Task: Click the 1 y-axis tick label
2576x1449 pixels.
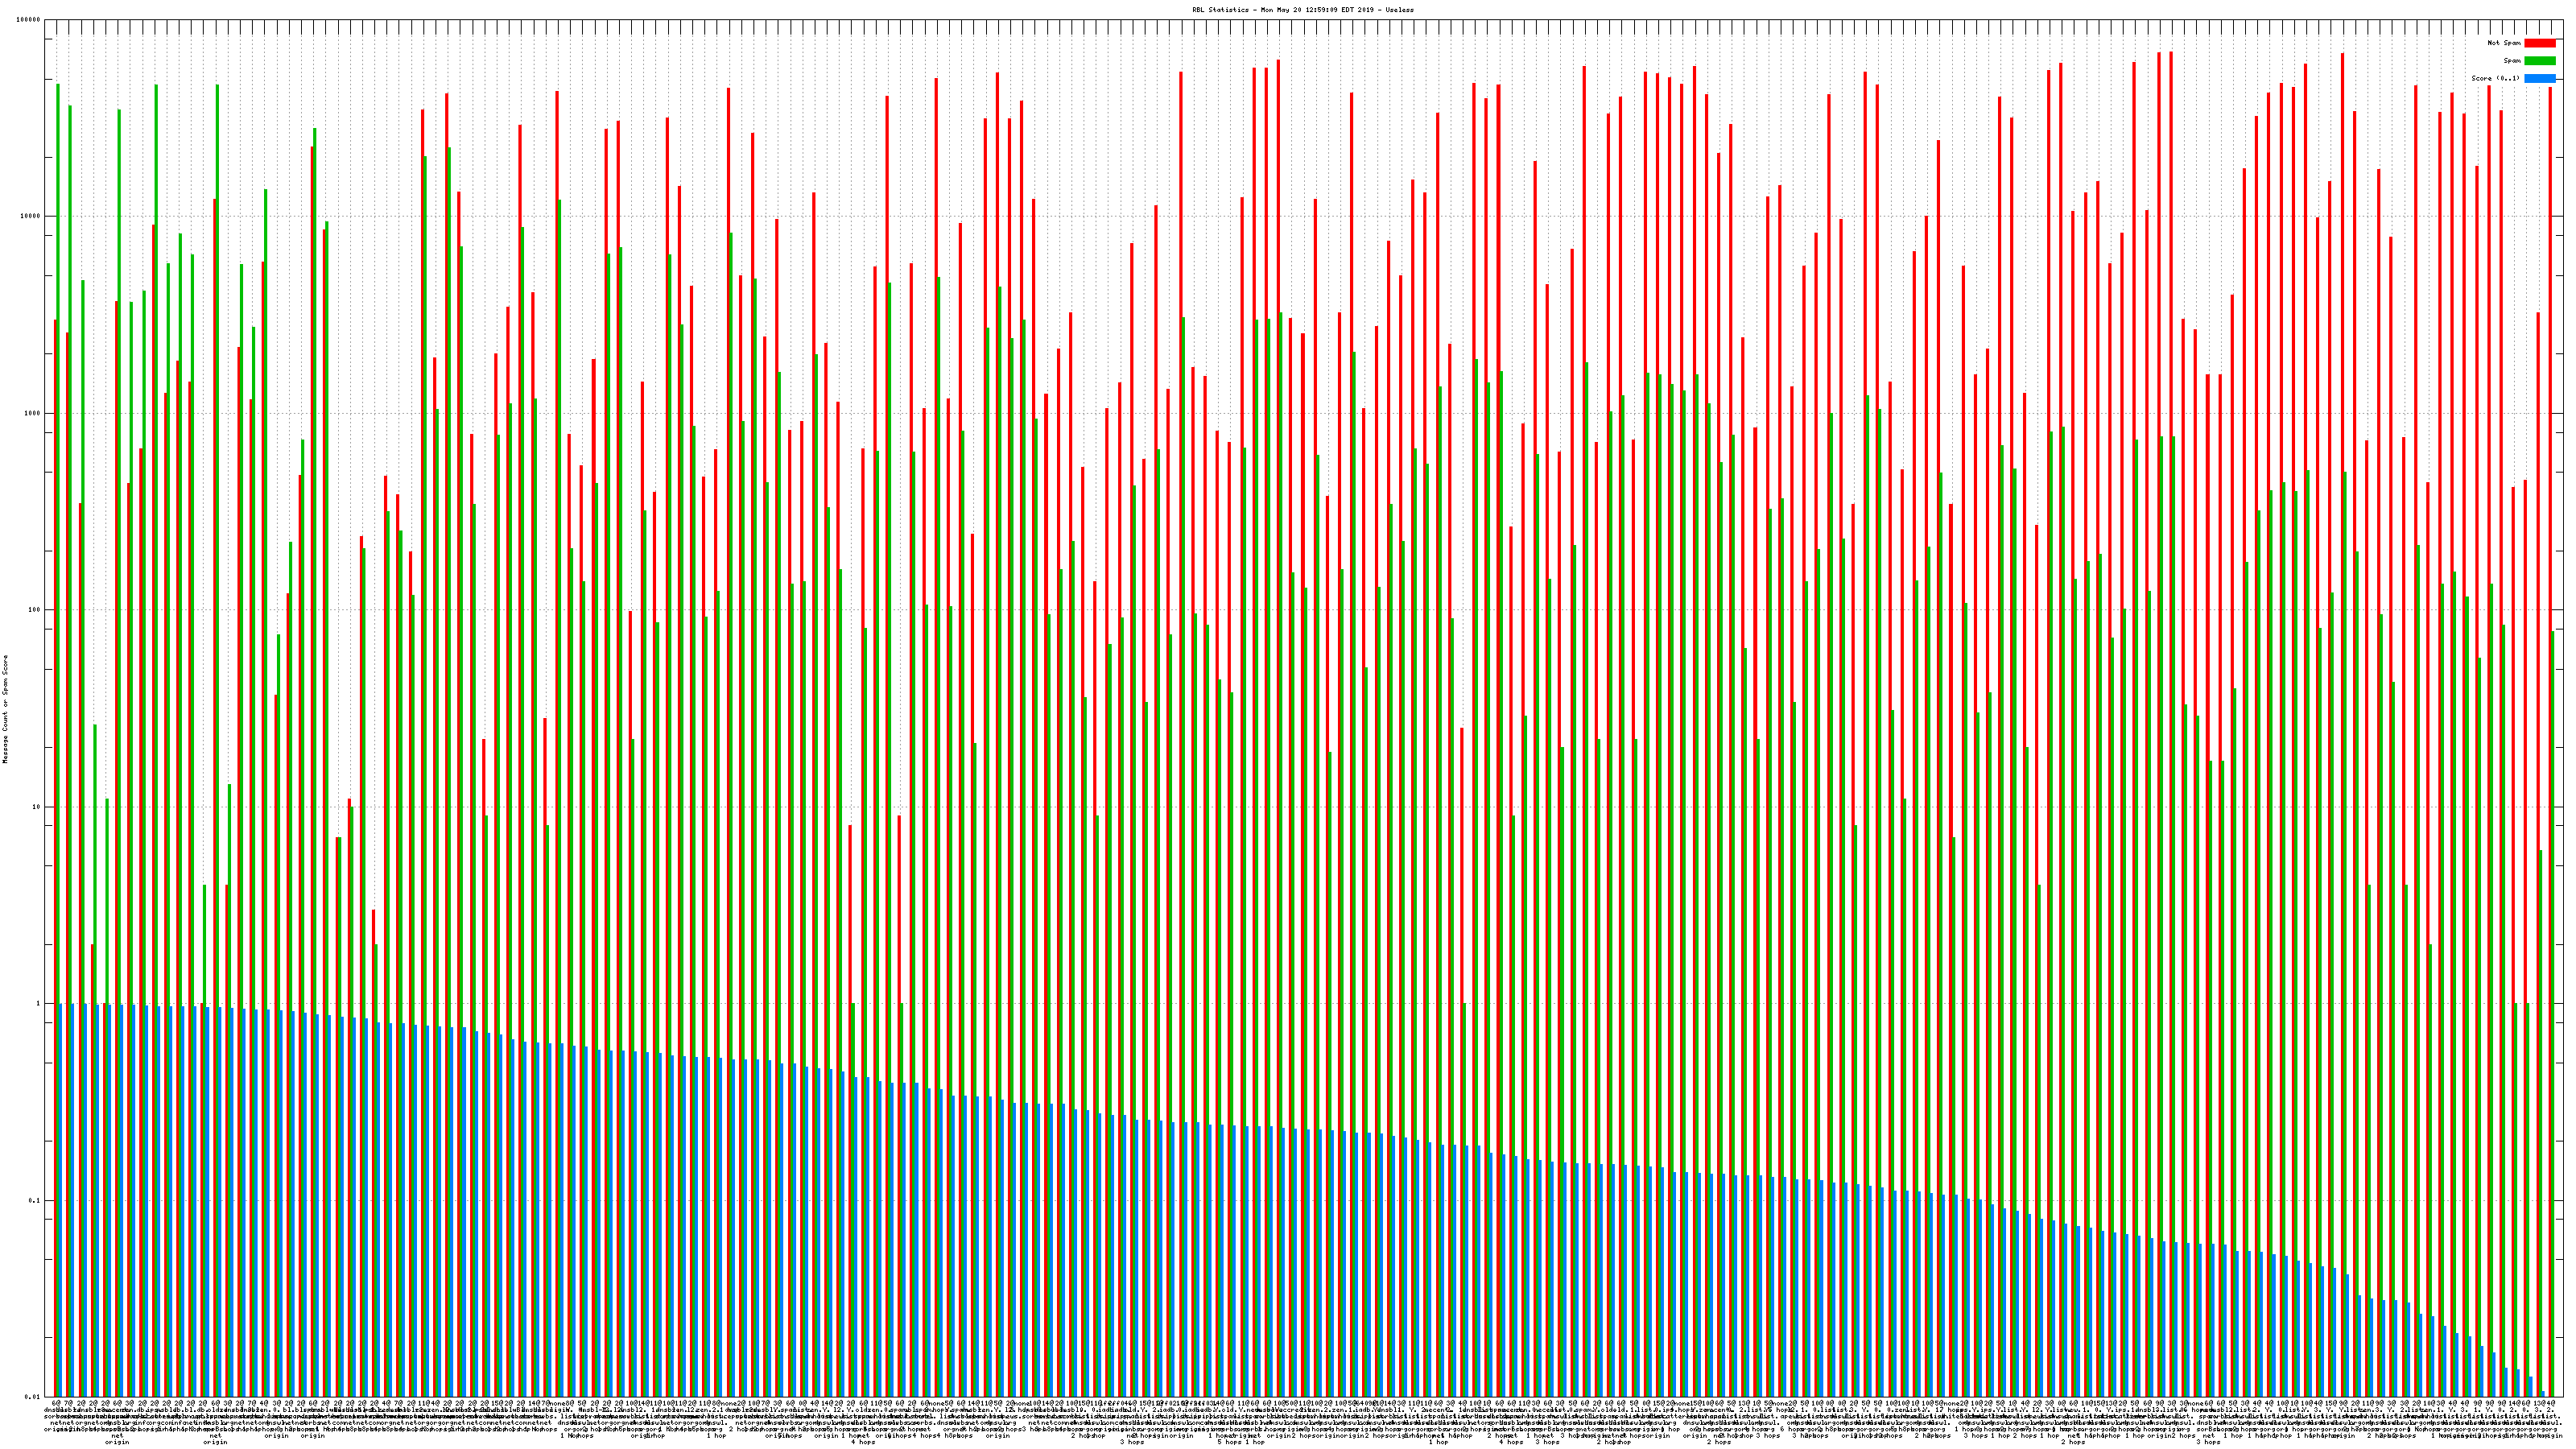Action: point(39,1004)
